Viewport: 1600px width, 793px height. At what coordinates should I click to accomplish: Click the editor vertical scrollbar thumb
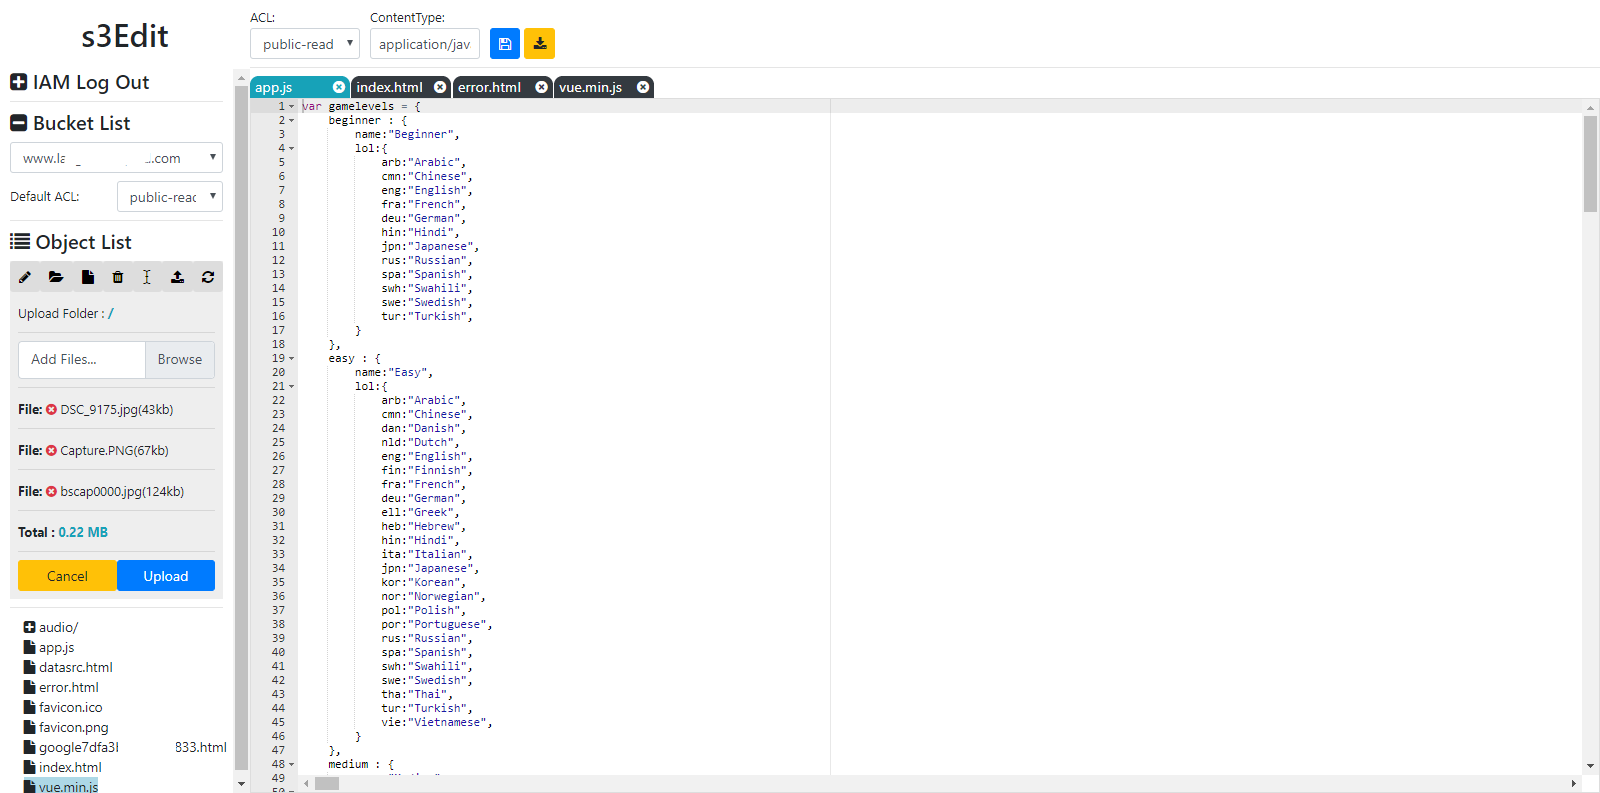[x=1590, y=164]
